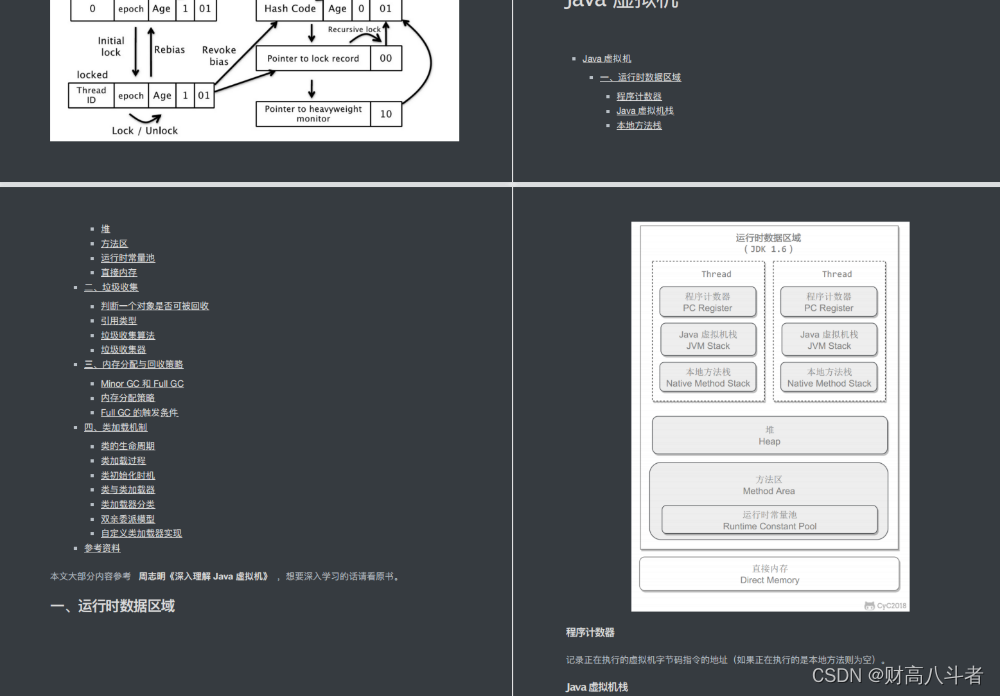Select the 二、垃圾收集 section link

[x=109, y=287]
